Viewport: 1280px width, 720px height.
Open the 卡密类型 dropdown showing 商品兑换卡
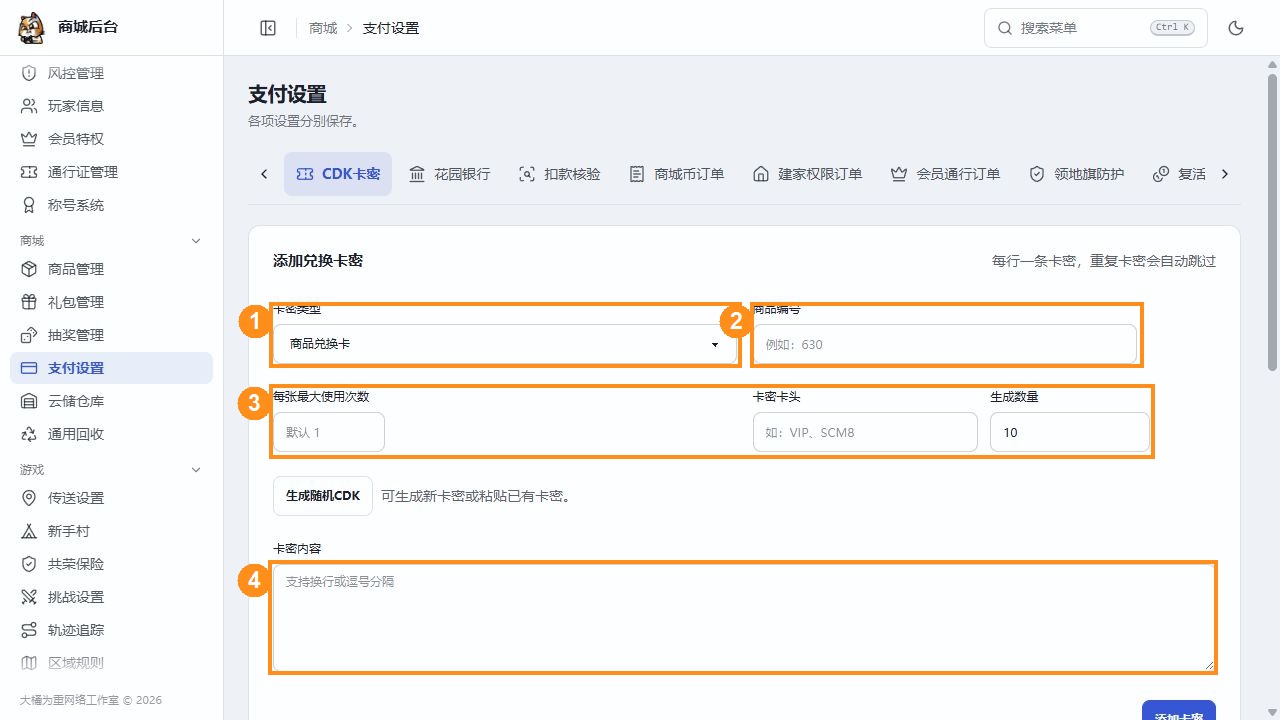505,344
